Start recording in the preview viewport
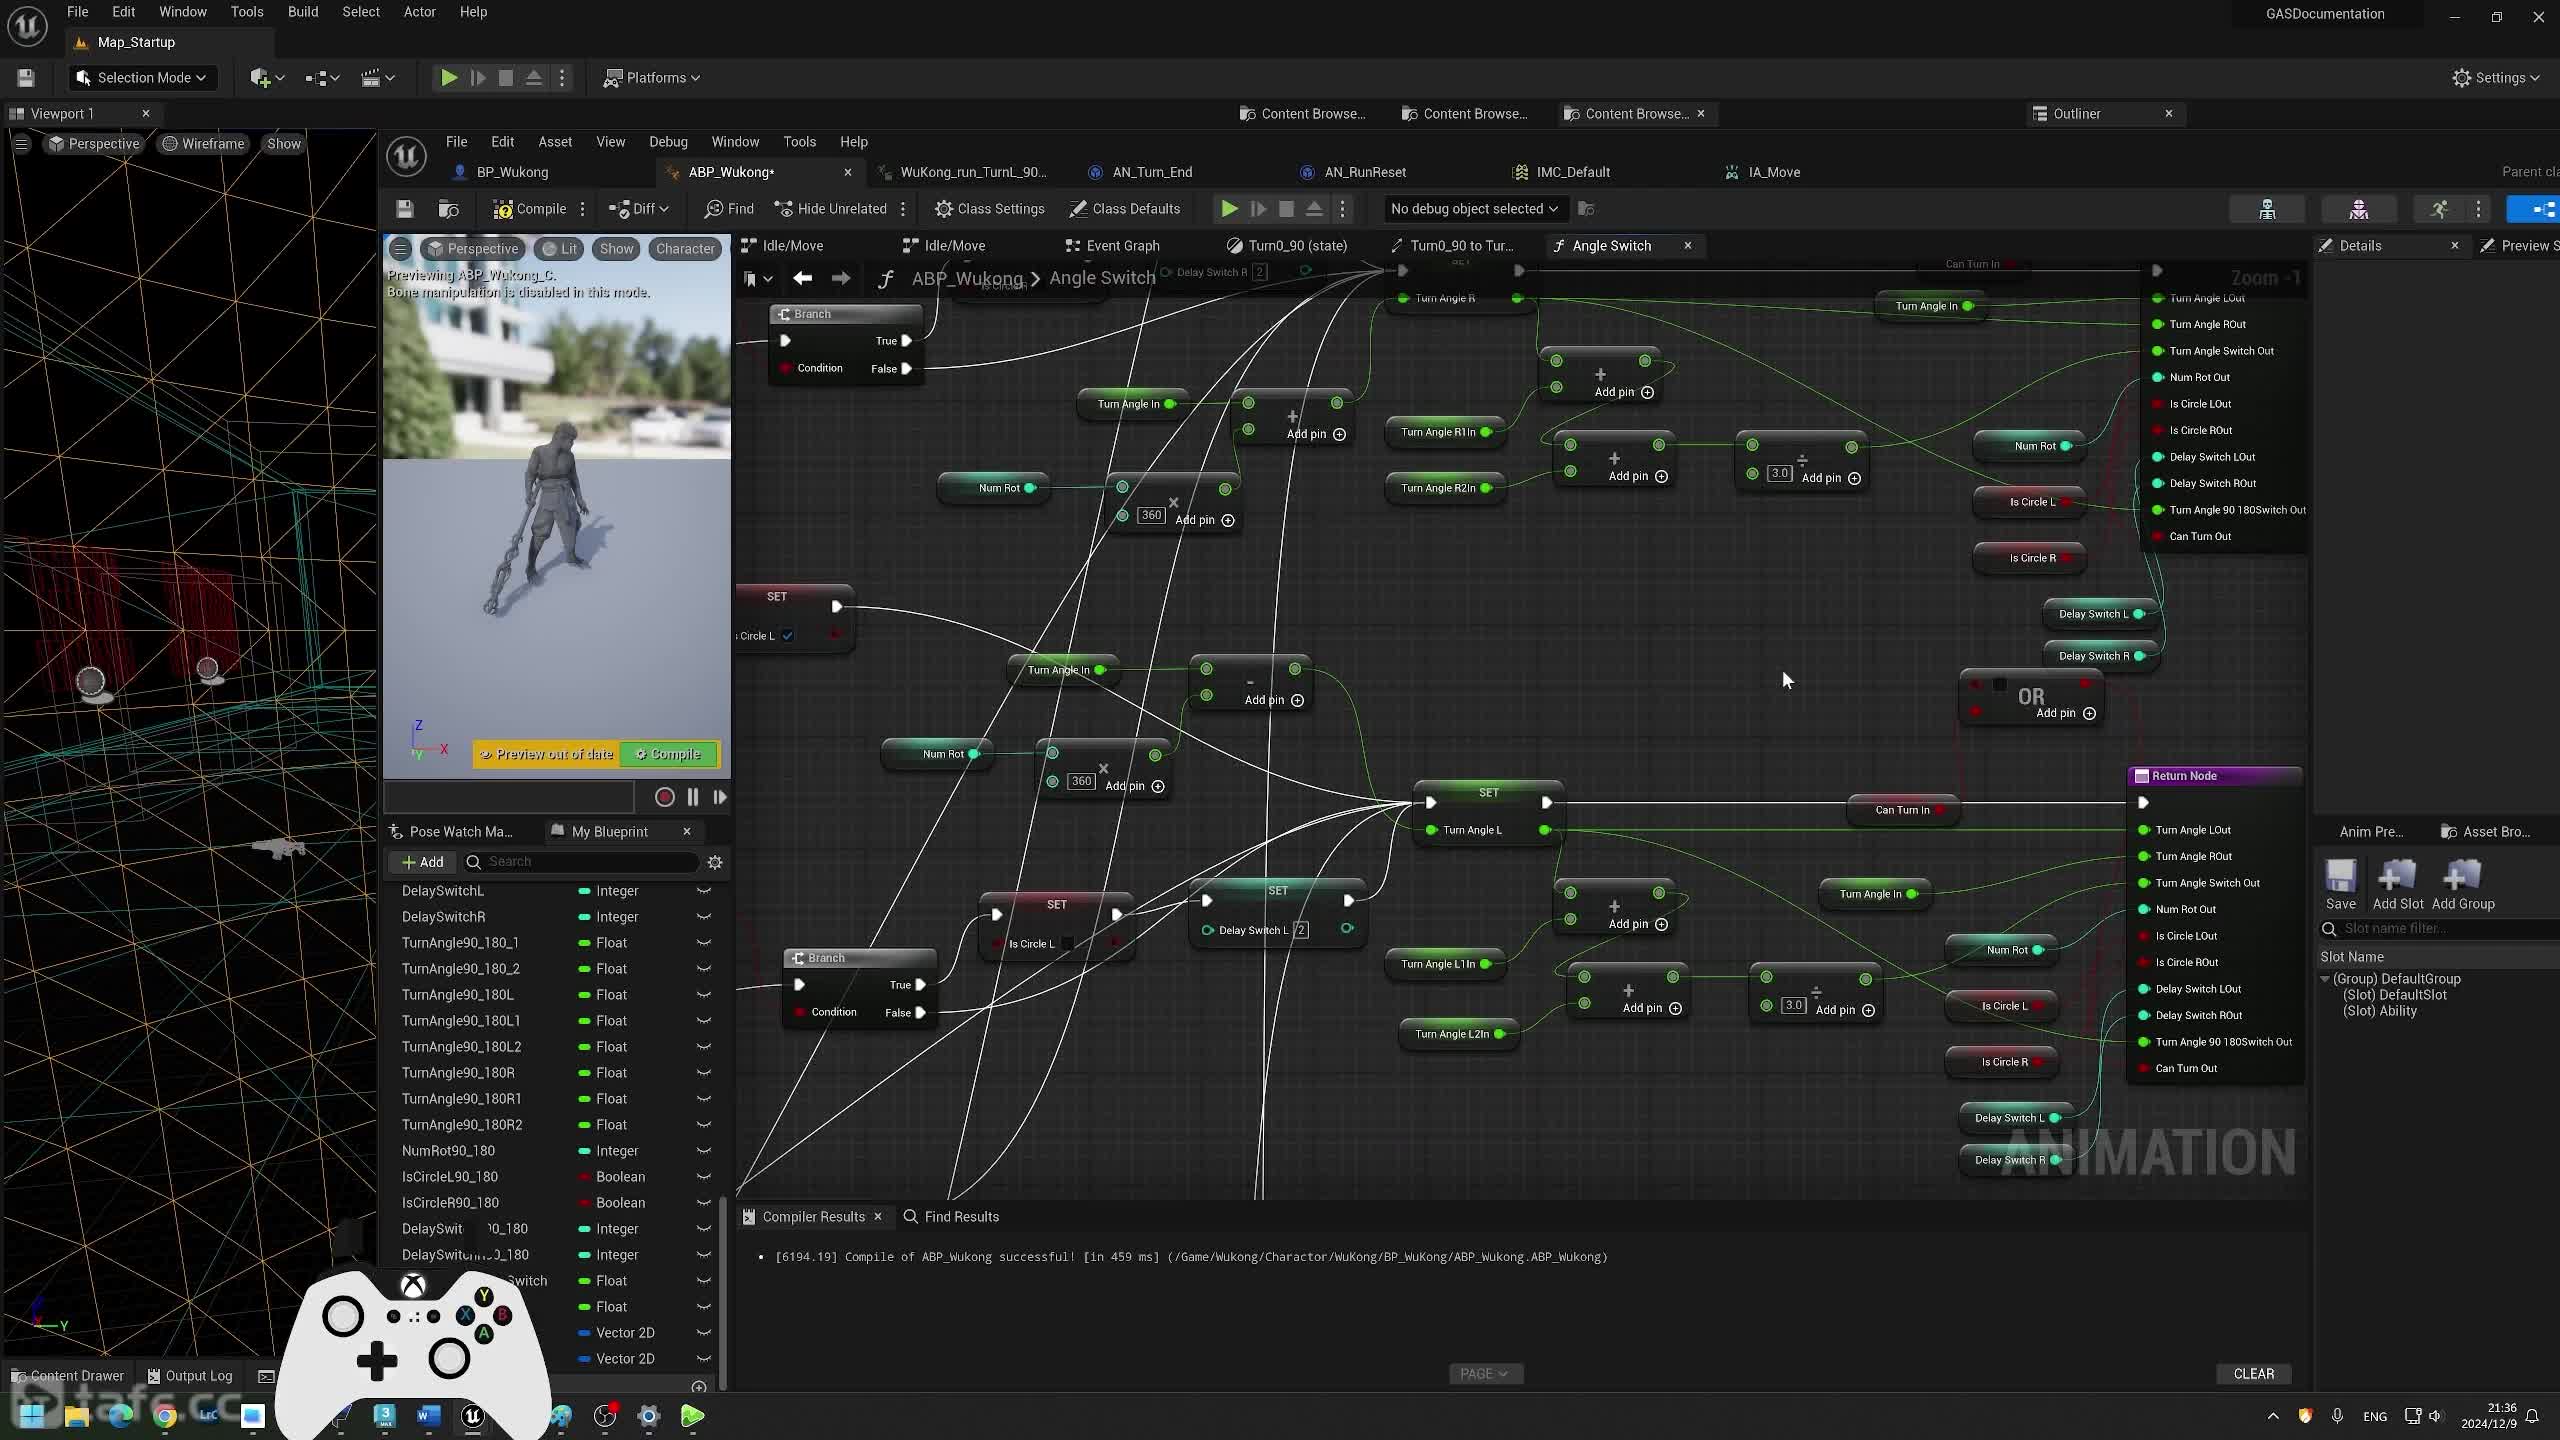Screen dimensions: 2560x1440 [664, 797]
